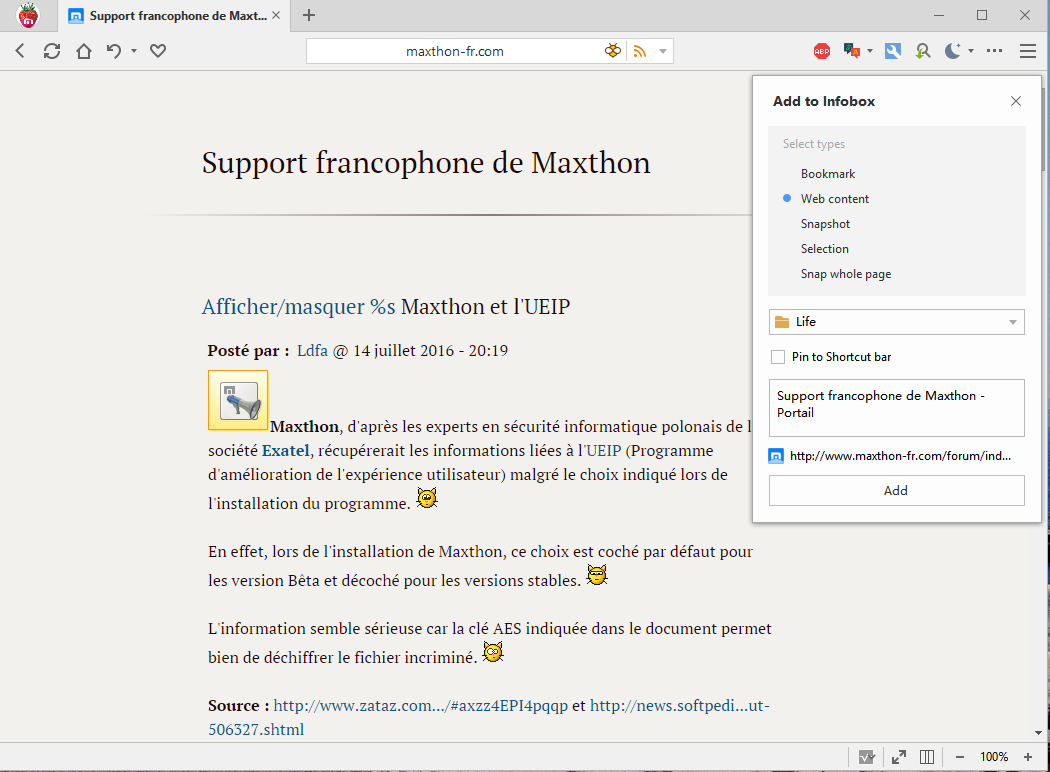Click the page scrollbar down arrow

[1039, 733]
